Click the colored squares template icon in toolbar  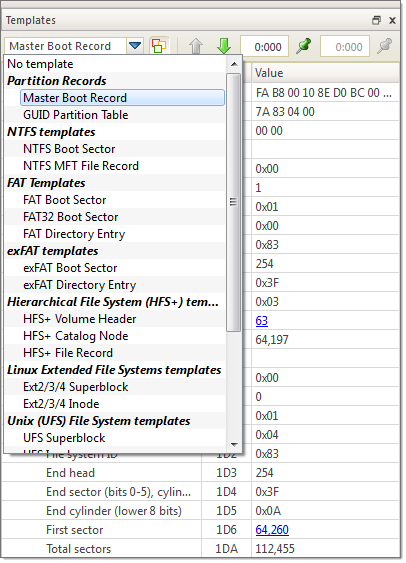click(x=159, y=46)
